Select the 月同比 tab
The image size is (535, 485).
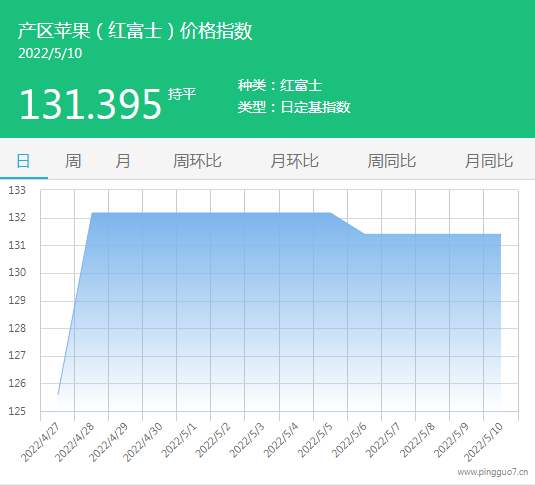coord(489,161)
